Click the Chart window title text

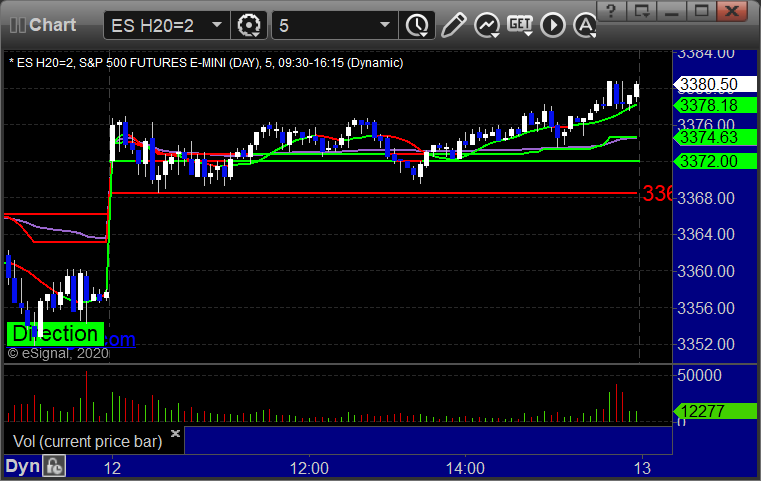[52, 25]
